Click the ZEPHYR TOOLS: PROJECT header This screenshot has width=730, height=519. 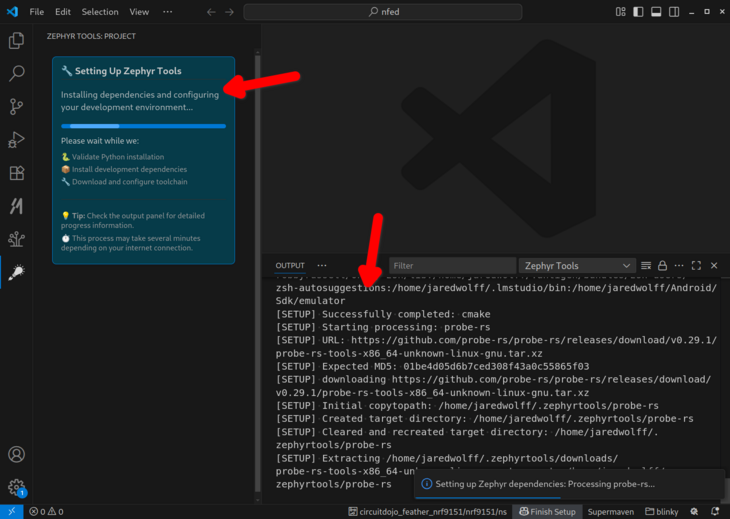(x=91, y=36)
